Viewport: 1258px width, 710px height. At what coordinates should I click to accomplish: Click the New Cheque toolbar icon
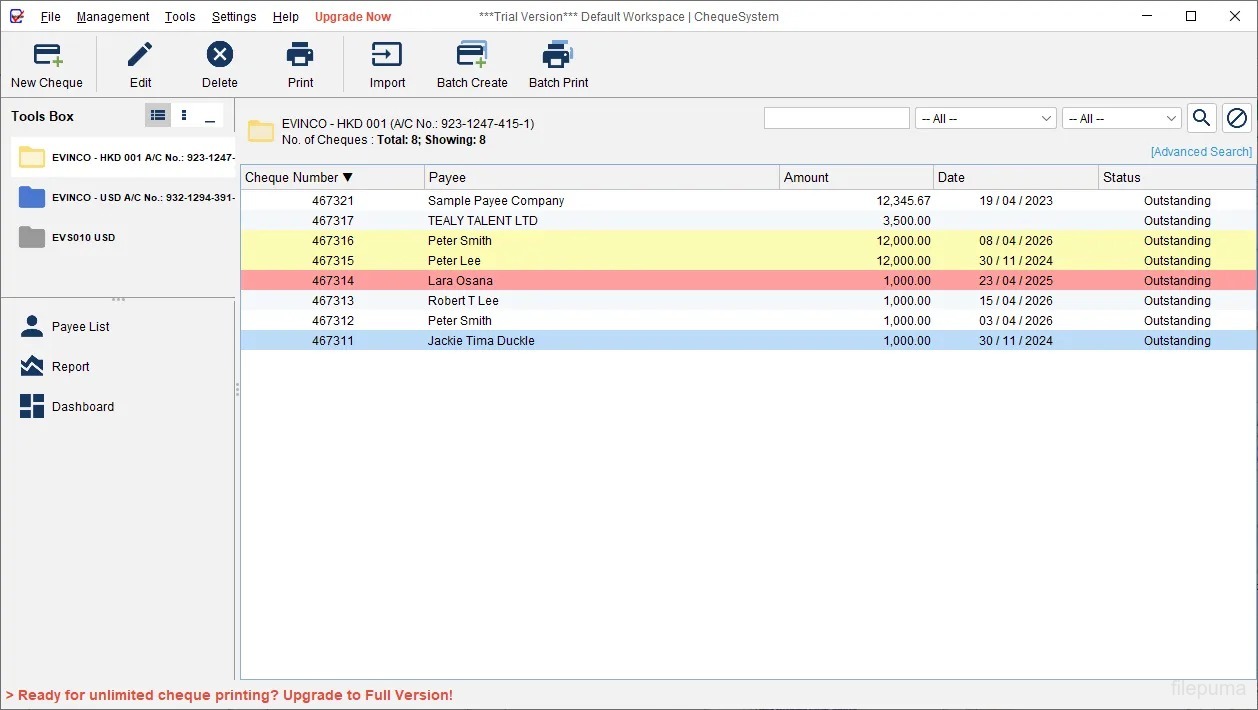47,56
